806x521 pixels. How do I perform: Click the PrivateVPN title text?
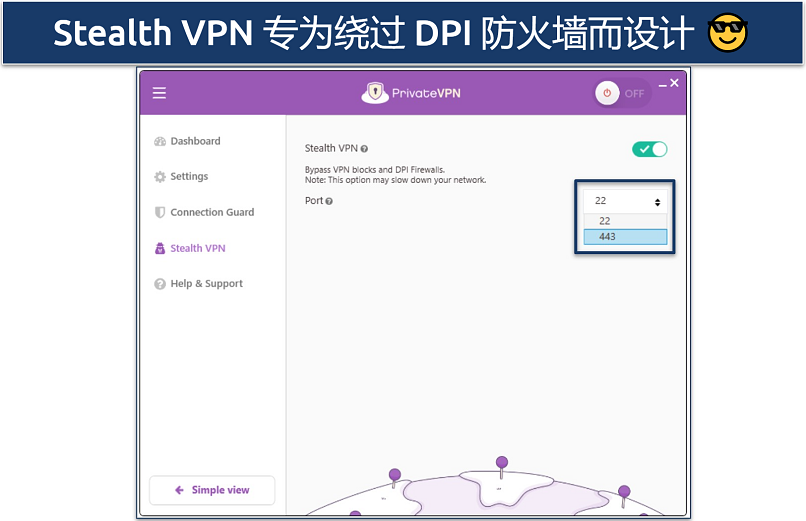[x=426, y=93]
